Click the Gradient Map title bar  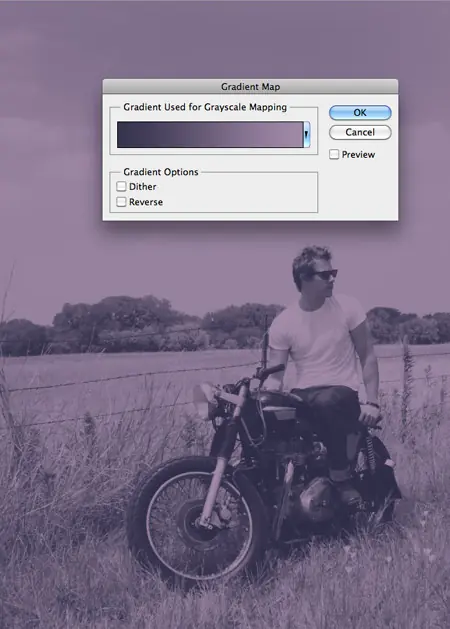[x=250, y=87]
